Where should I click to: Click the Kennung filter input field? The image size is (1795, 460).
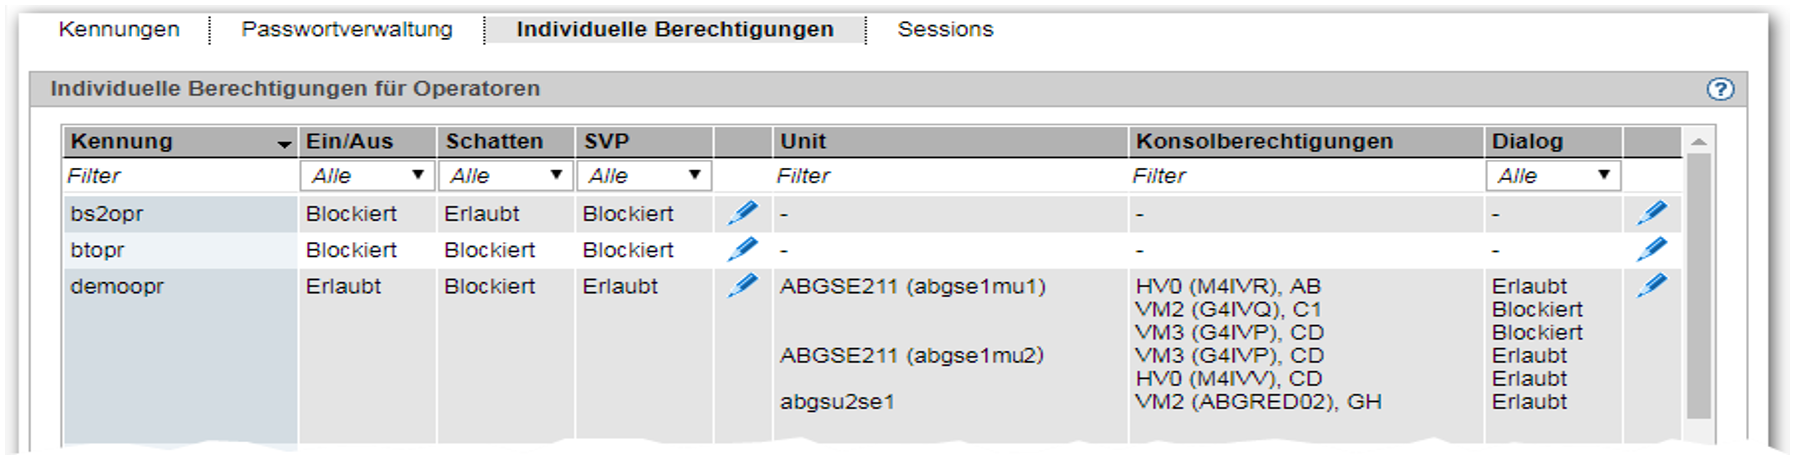click(180, 176)
